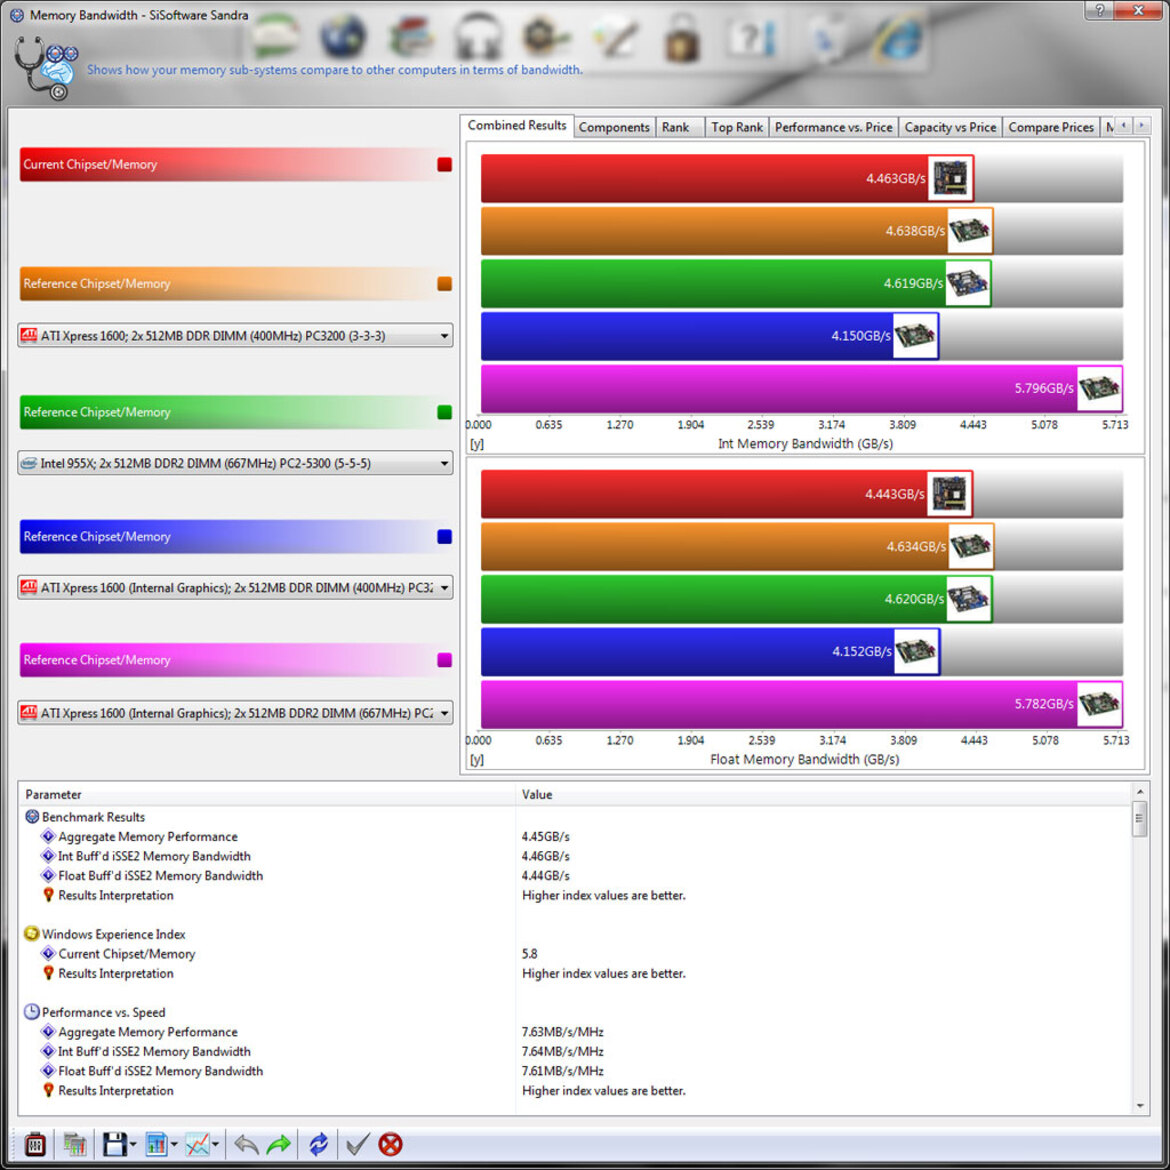Click the copy results icon in toolbar
The image size is (1170, 1170).
click(75, 1144)
